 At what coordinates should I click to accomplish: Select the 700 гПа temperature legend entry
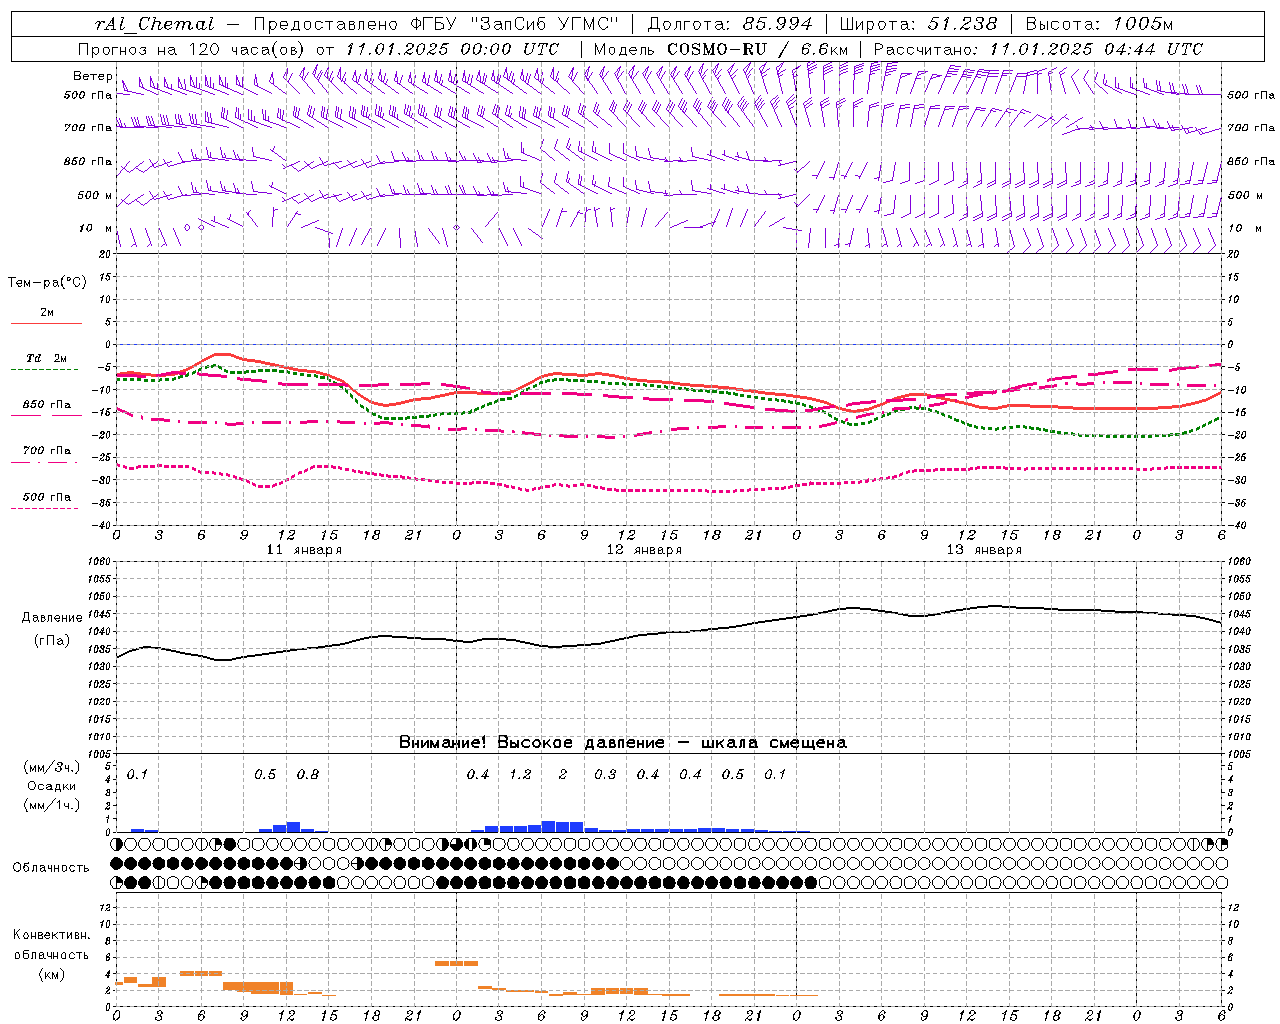tap(47, 451)
